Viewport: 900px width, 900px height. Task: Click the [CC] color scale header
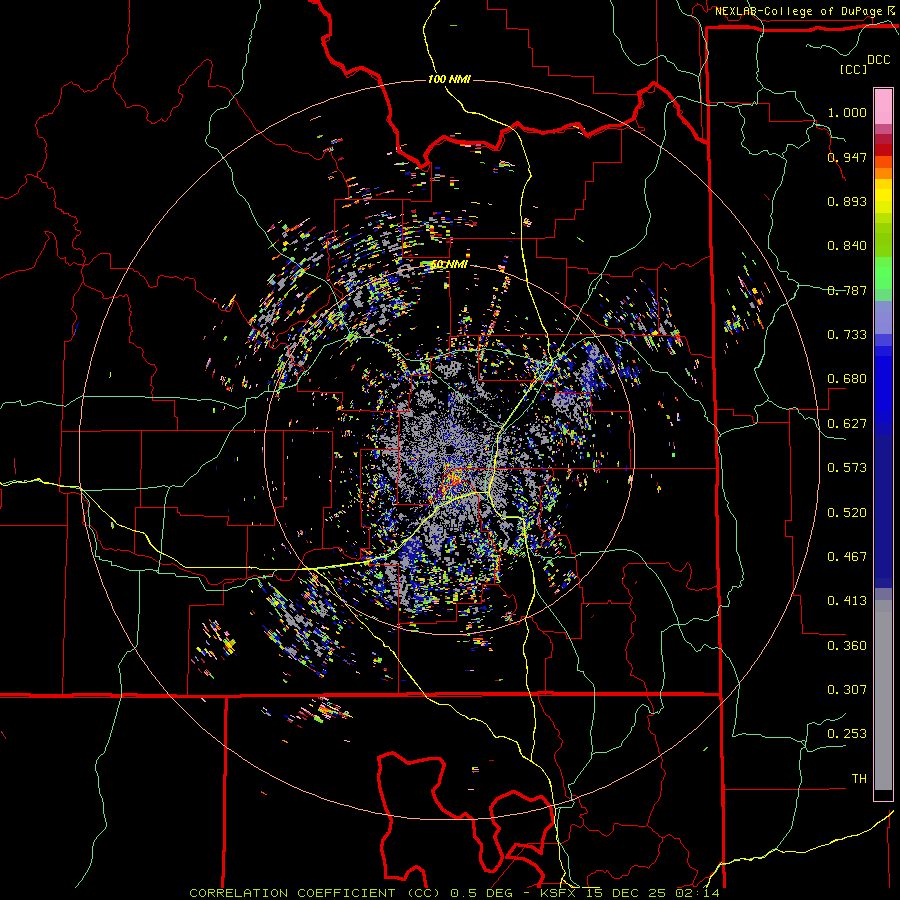[853, 69]
